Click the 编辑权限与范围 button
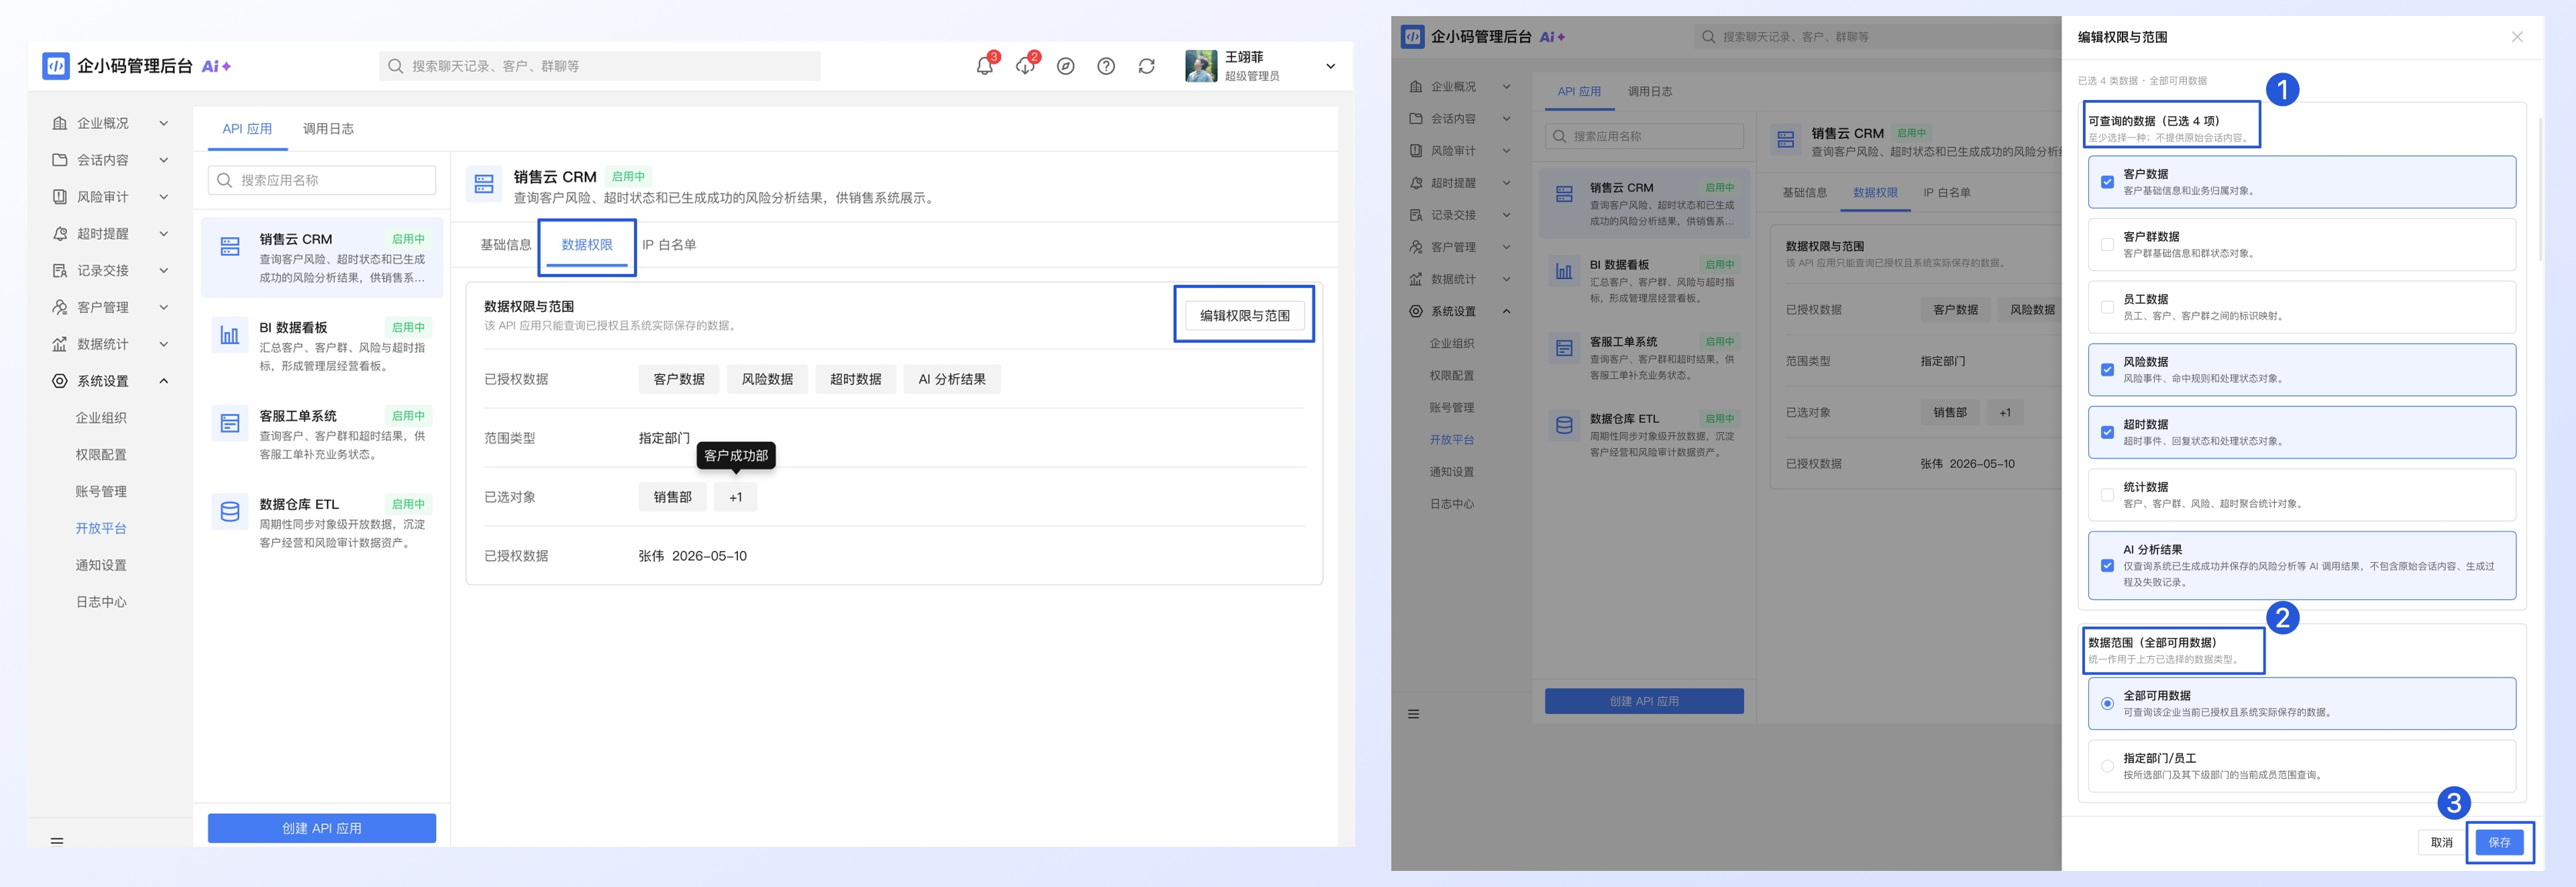The height and width of the screenshot is (887, 2576). pyautogui.click(x=1244, y=315)
